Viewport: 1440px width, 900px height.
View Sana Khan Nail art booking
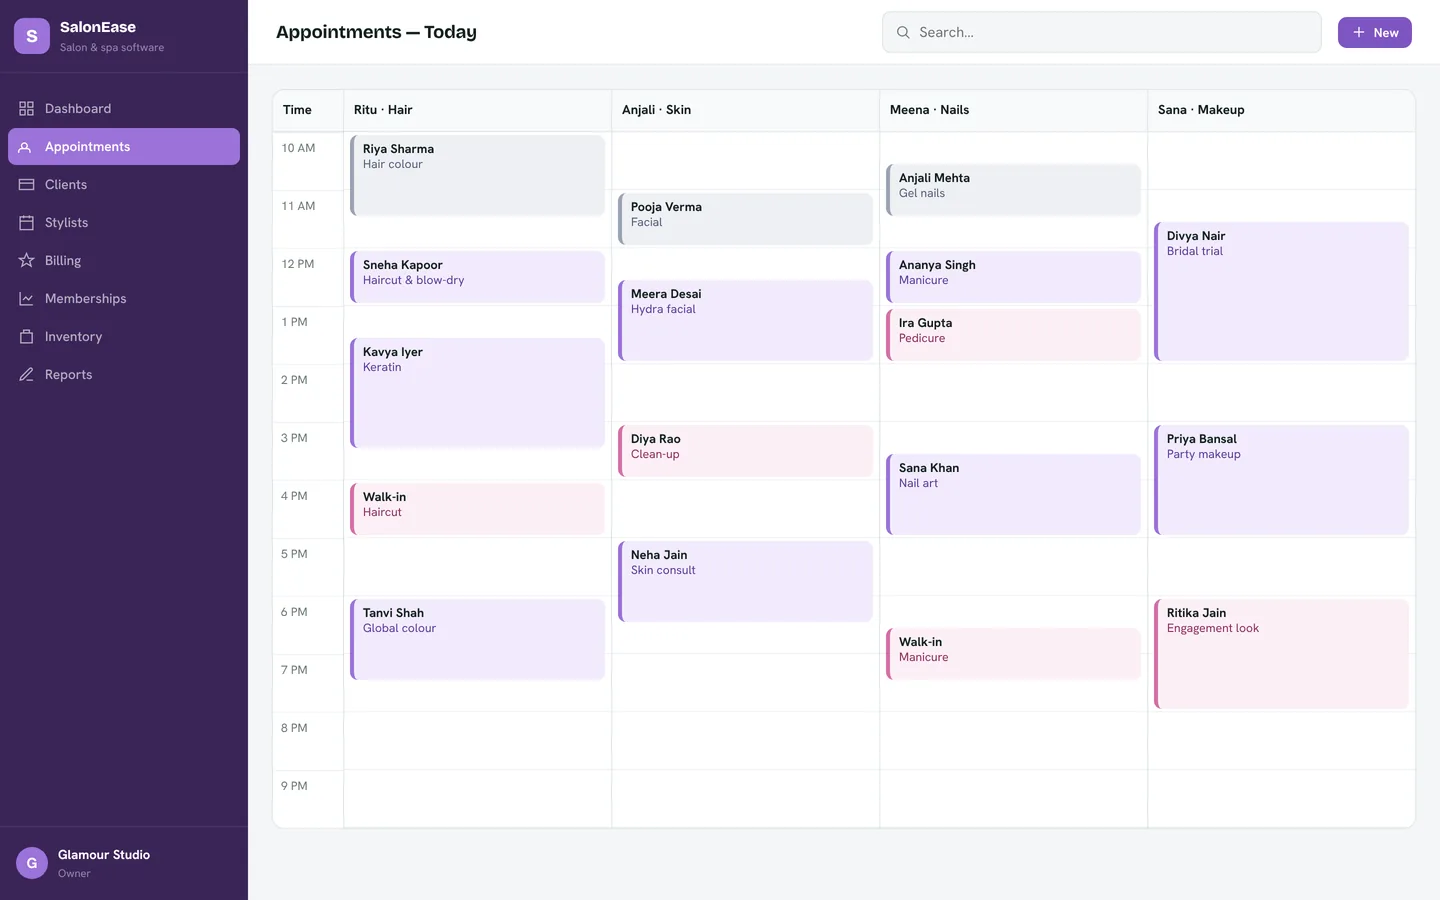[1014, 495]
